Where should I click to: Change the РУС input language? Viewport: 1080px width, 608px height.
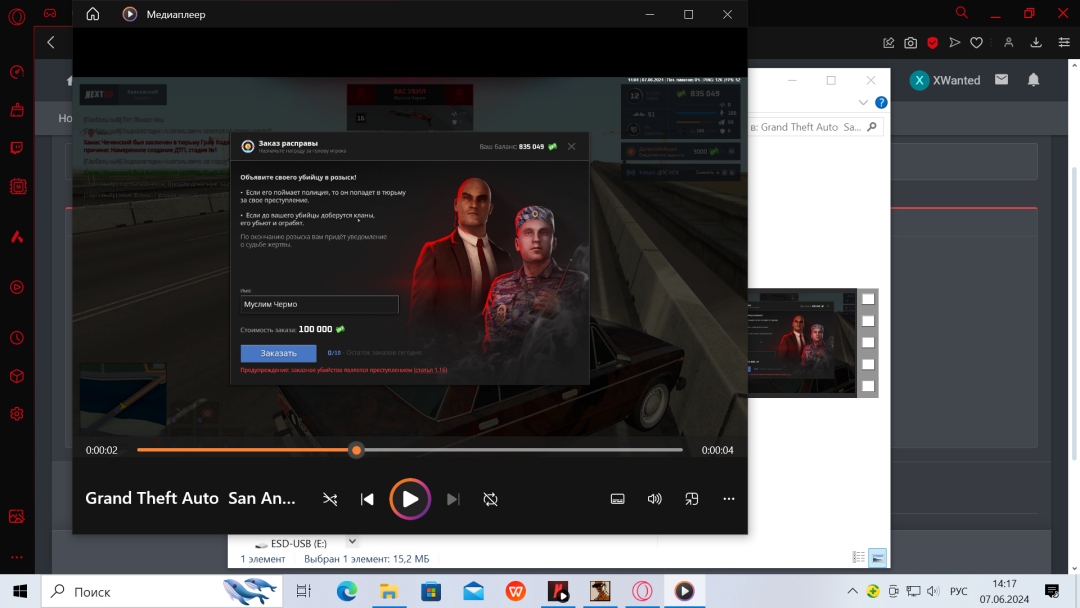tap(959, 591)
